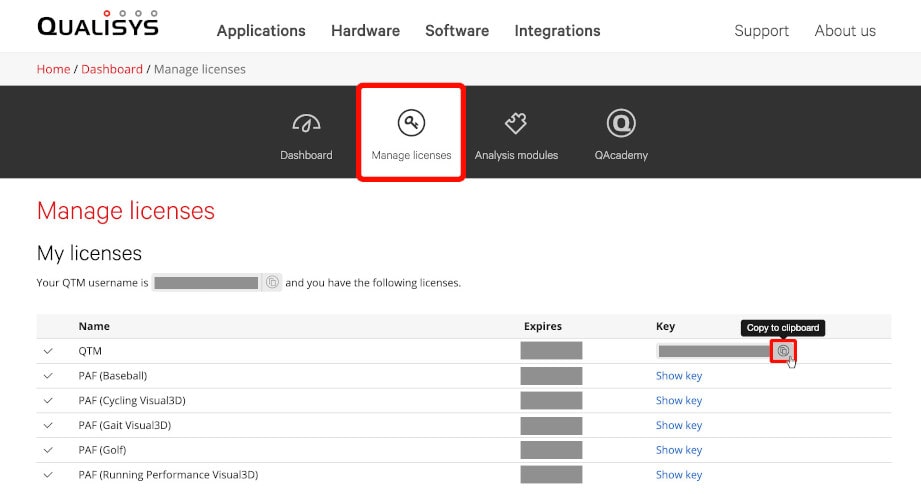
Task: Open the QAcademy icon
Action: pyautogui.click(x=621, y=123)
